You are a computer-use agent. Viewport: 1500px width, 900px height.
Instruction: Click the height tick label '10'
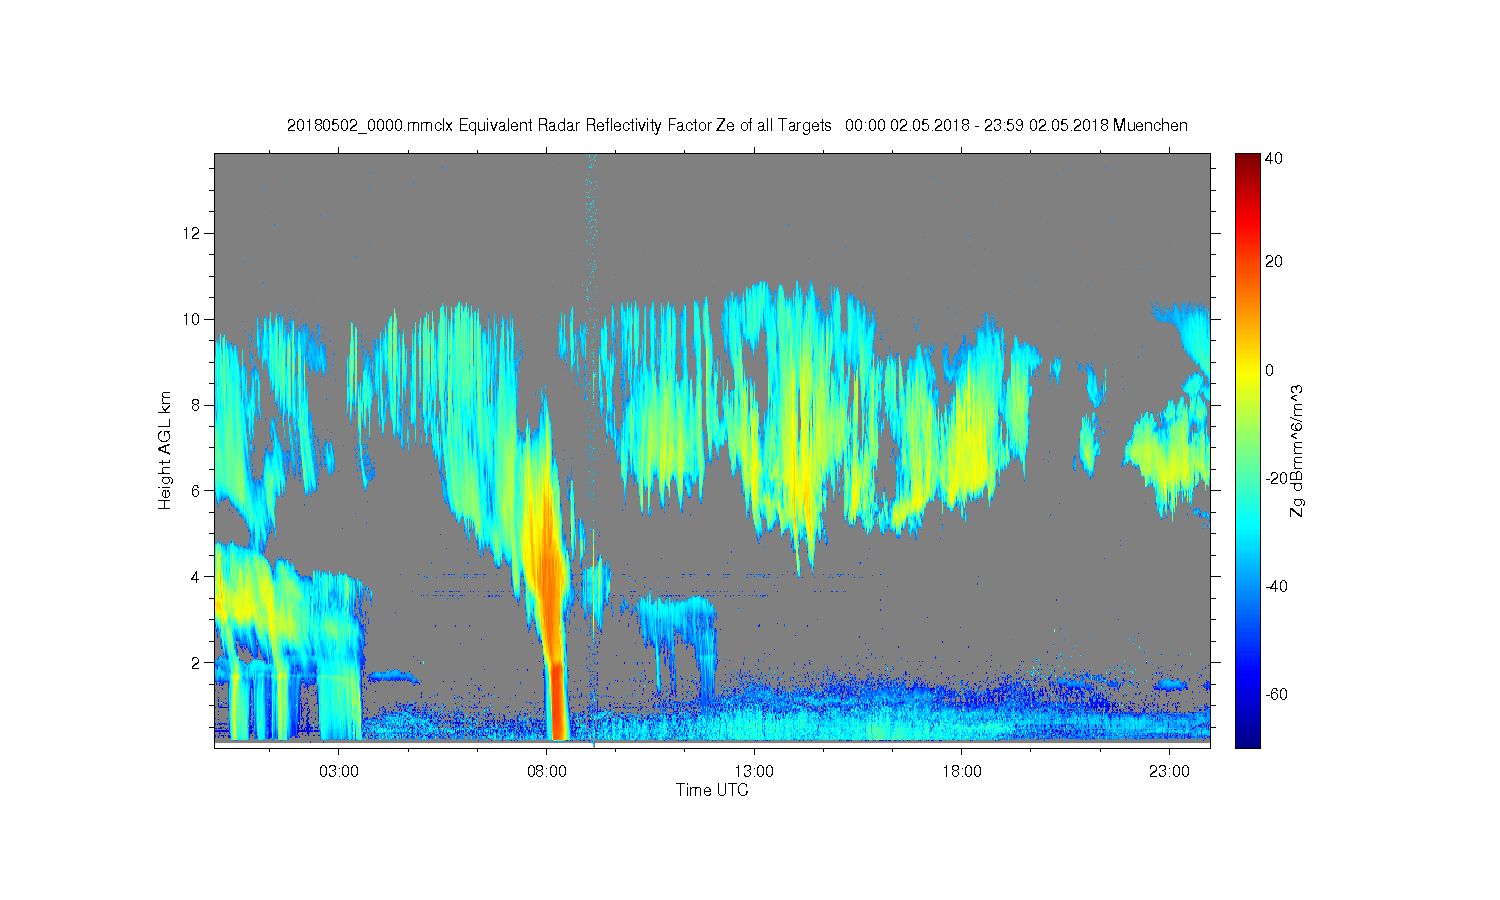[x=193, y=319]
